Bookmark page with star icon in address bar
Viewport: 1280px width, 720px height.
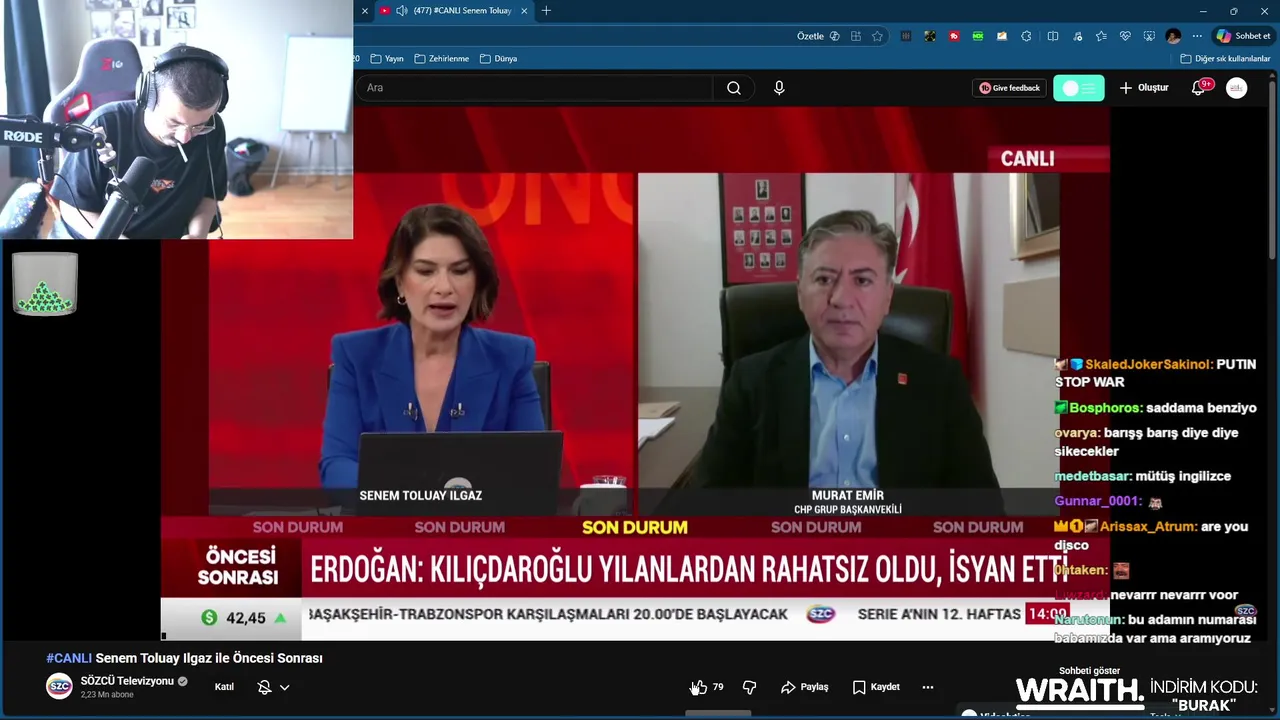(x=877, y=36)
